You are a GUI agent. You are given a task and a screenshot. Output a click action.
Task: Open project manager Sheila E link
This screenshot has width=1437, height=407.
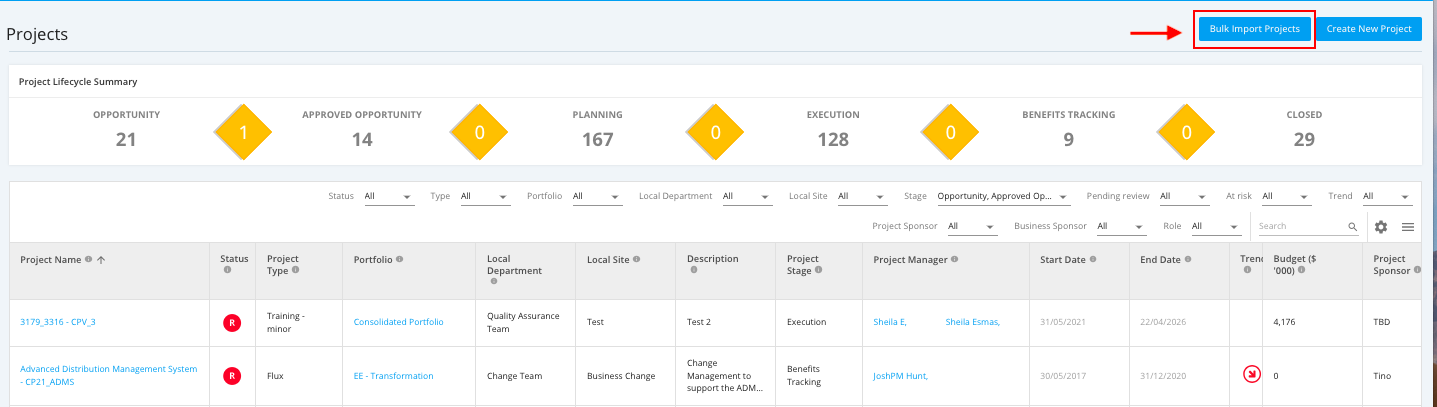pyautogui.click(x=890, y=322)
